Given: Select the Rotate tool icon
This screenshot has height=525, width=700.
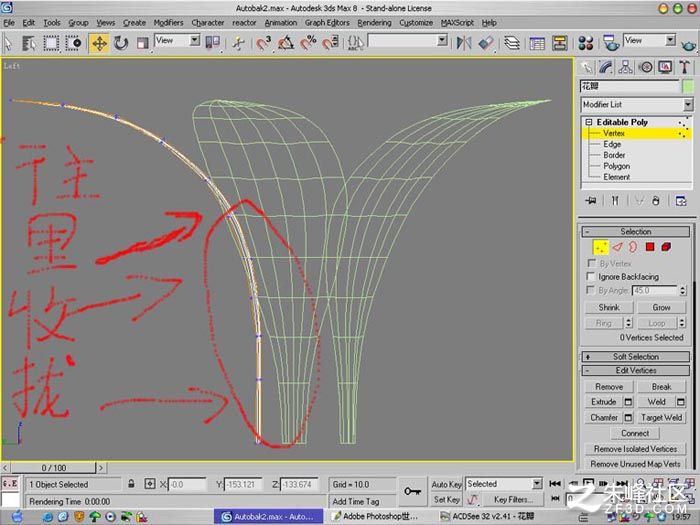Looking at the screenshot, I should coord(121,43).
